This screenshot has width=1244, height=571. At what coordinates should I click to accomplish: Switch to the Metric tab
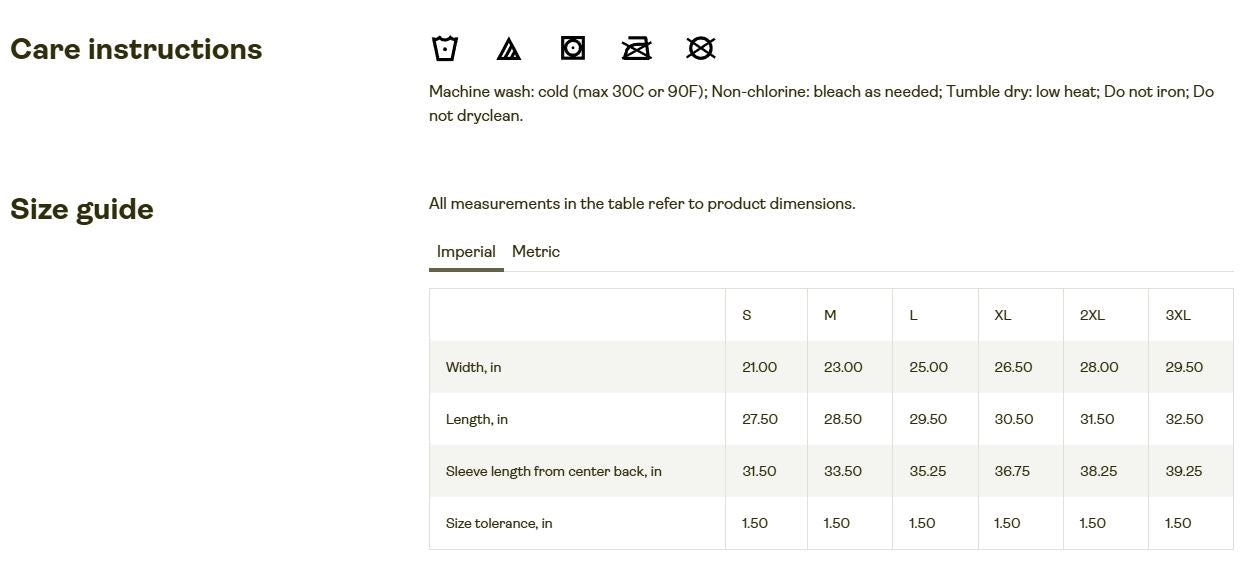point(536,252)
